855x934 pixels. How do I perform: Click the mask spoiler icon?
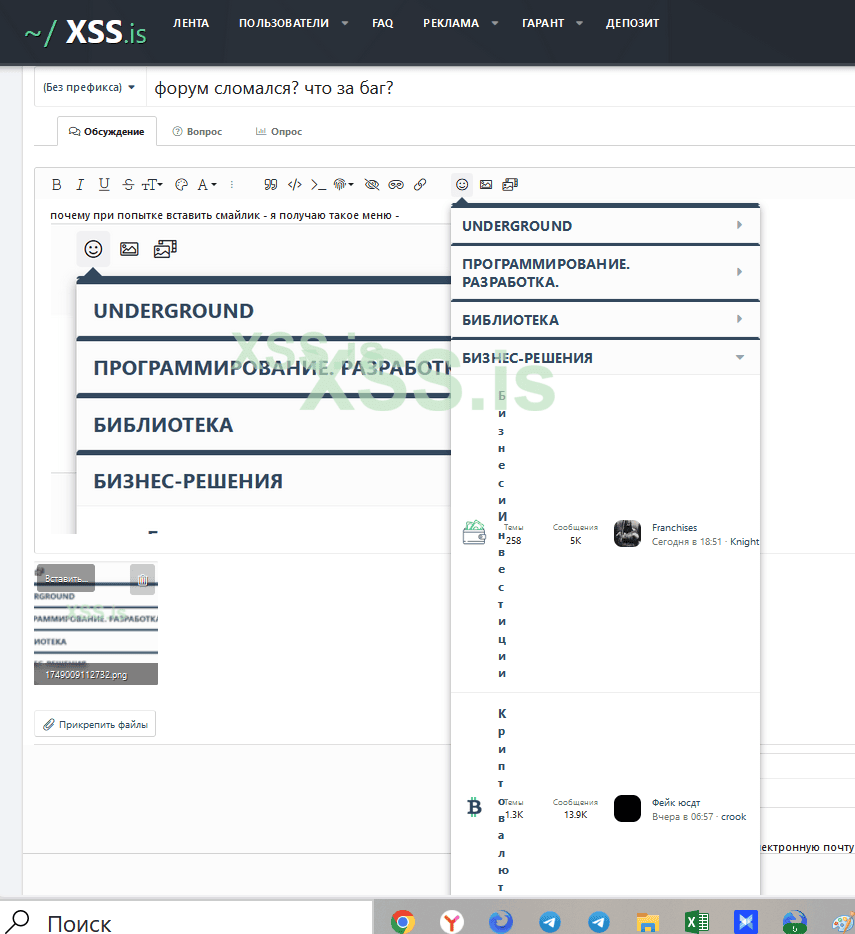pyautogui.click(x=396, y=185)
